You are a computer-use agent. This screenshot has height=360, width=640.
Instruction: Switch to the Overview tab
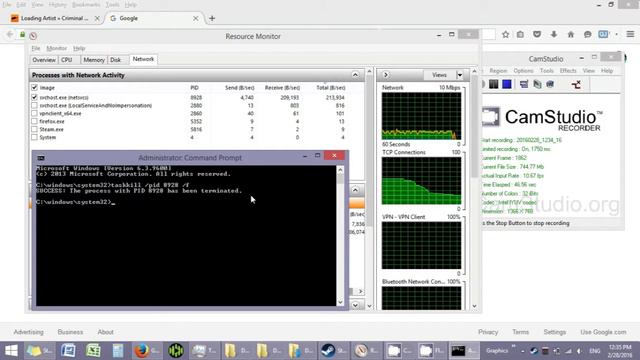44,60
